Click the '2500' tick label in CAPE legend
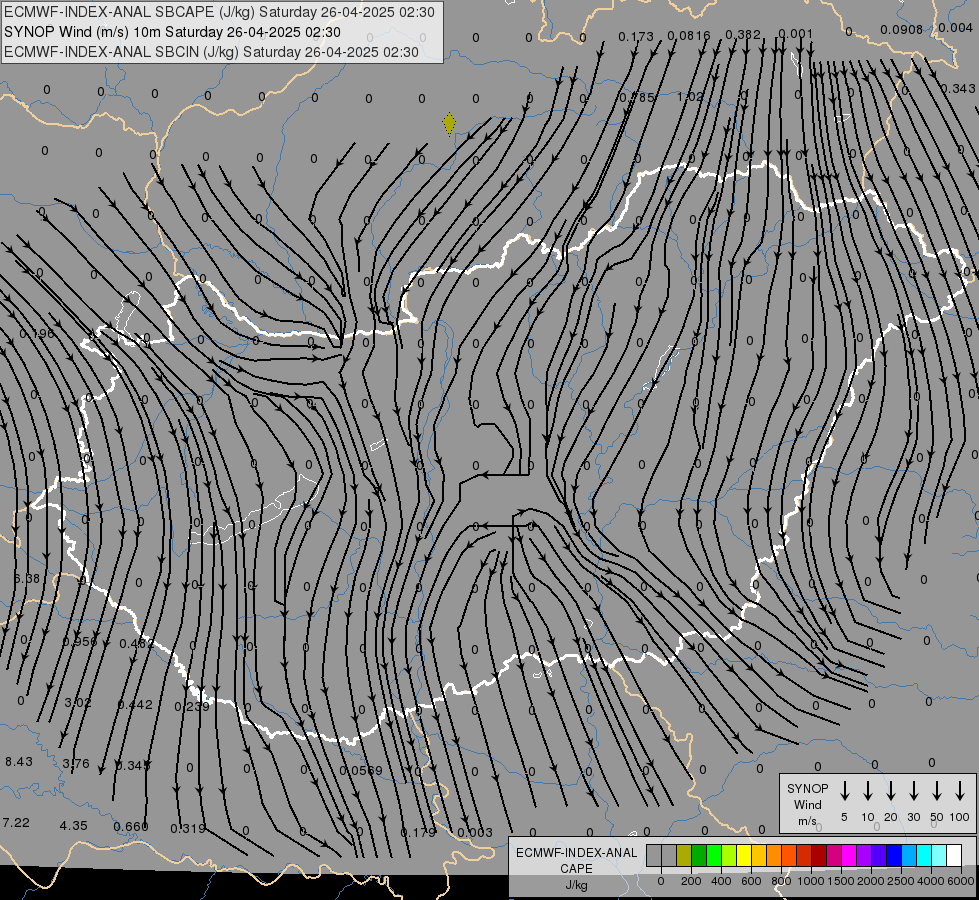The width and height of the screenshot is (979, 900). pos(901,881)
